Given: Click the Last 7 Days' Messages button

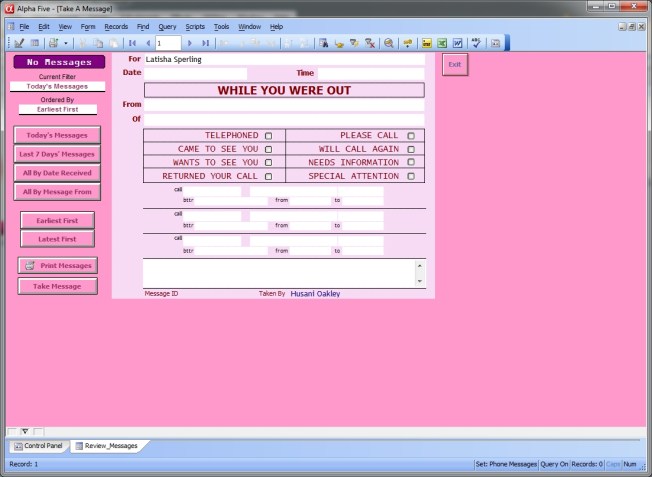Looking at the screenshot, I should coord(58,154).
